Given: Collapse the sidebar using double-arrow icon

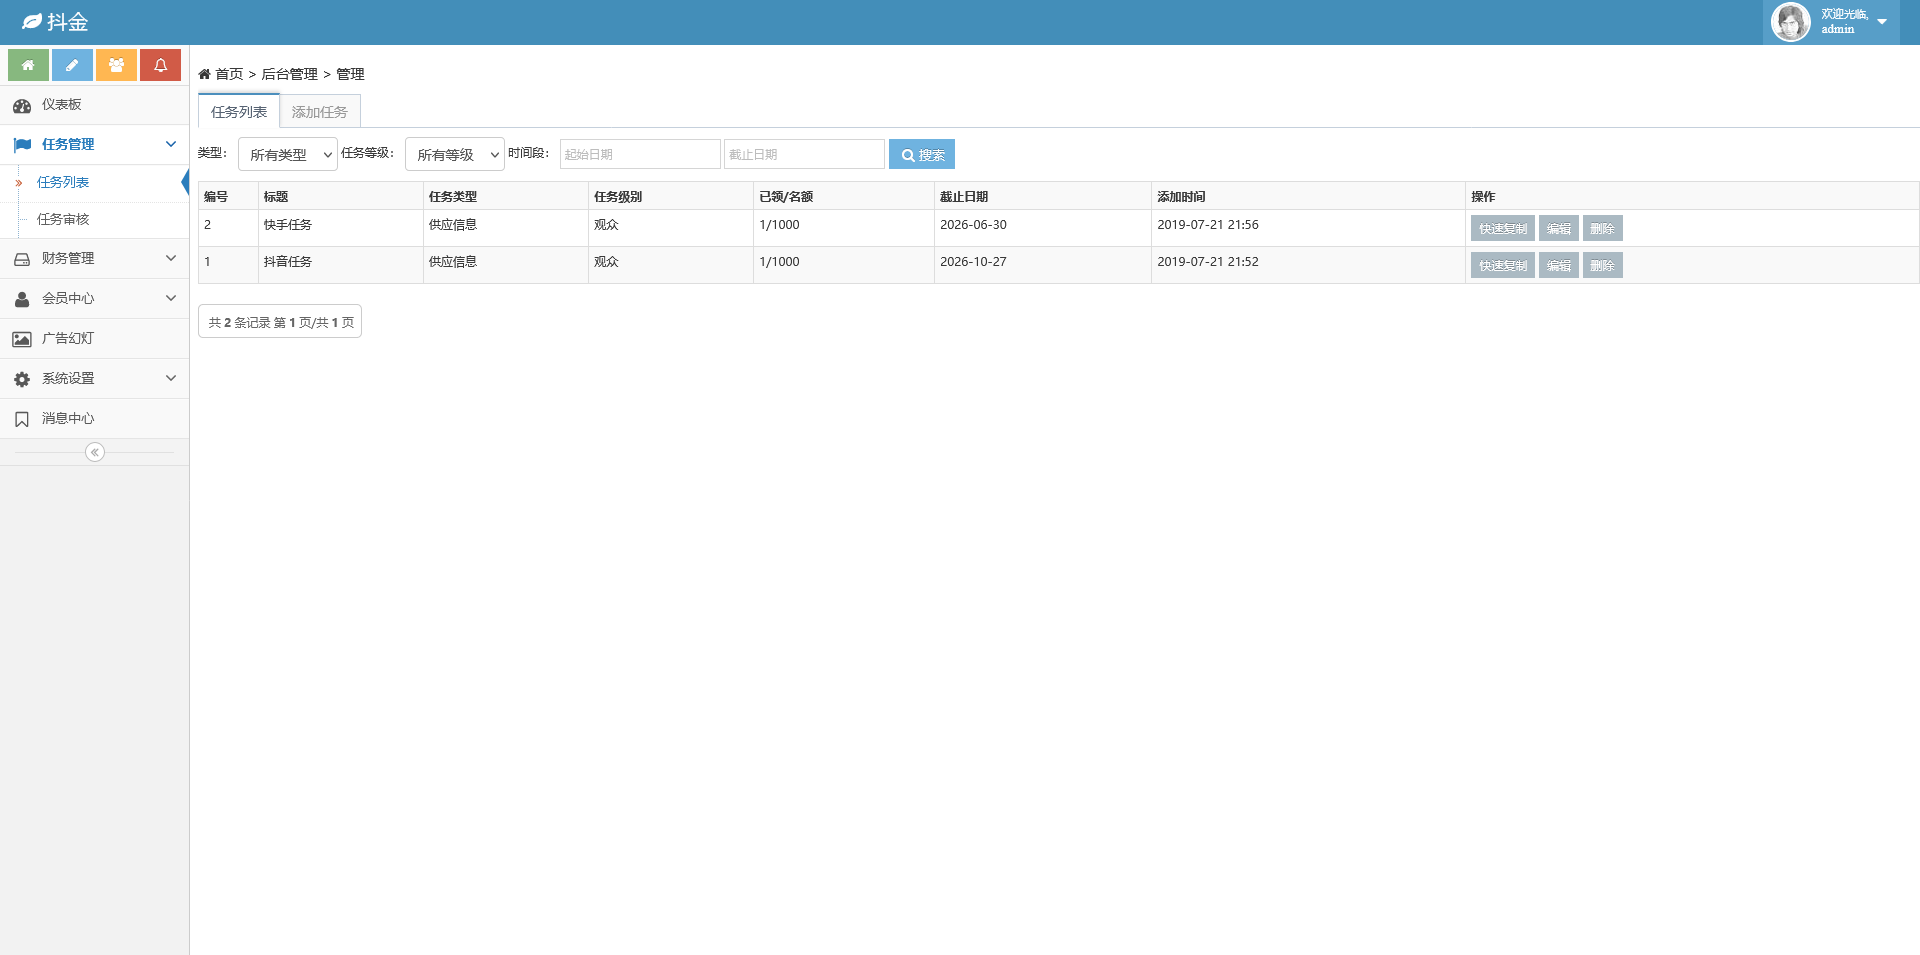Looking at the screenshot, I should [95, 452].
